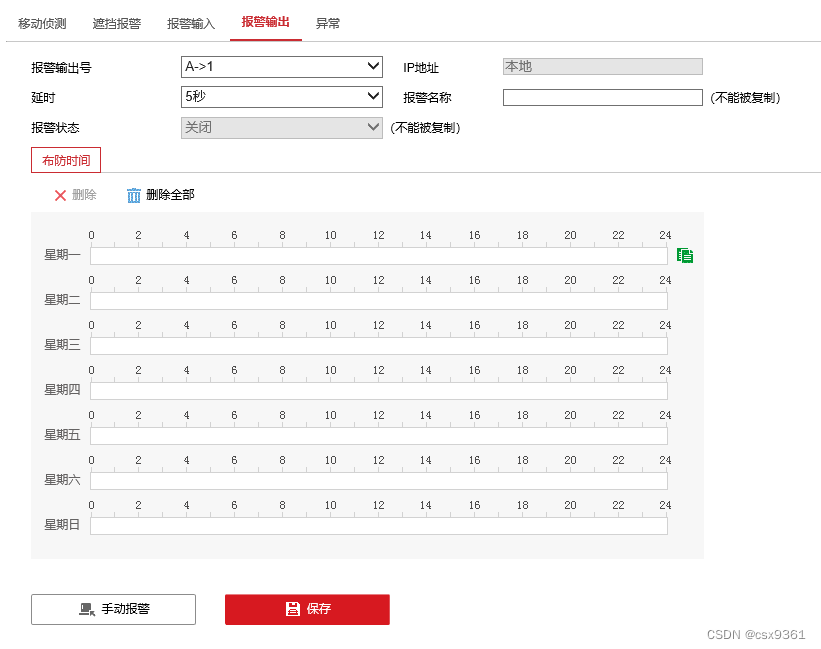
Task: Click the red 保存 button
Action: point(307,609)
